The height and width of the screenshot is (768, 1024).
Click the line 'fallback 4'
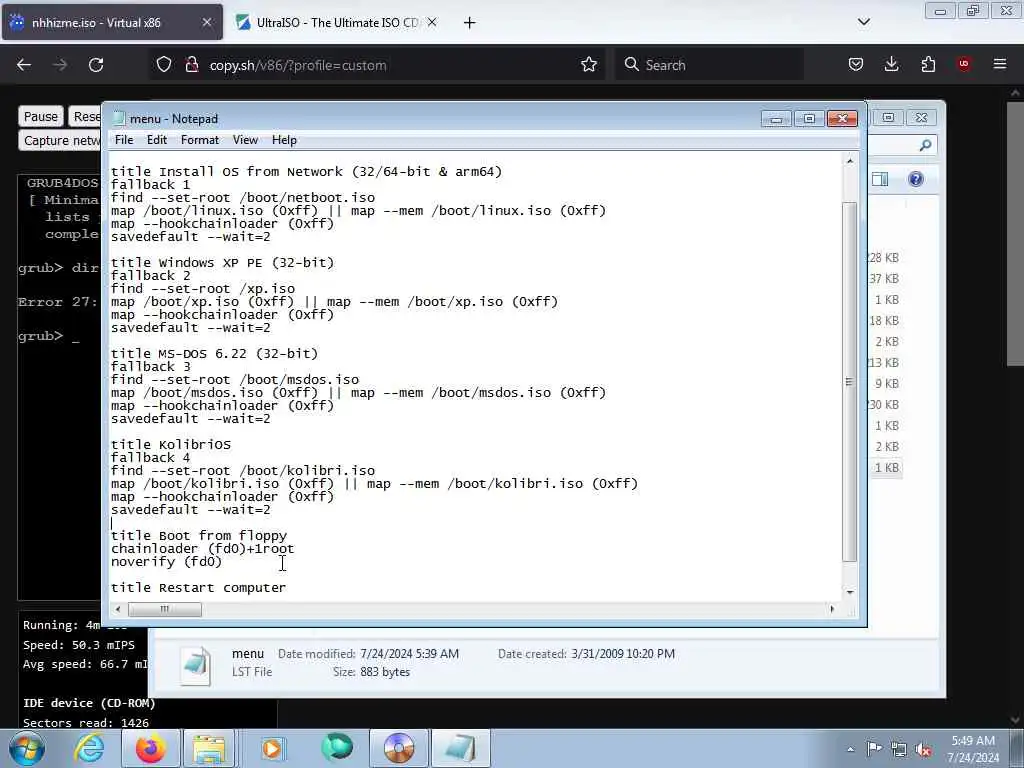pos(151,458)
